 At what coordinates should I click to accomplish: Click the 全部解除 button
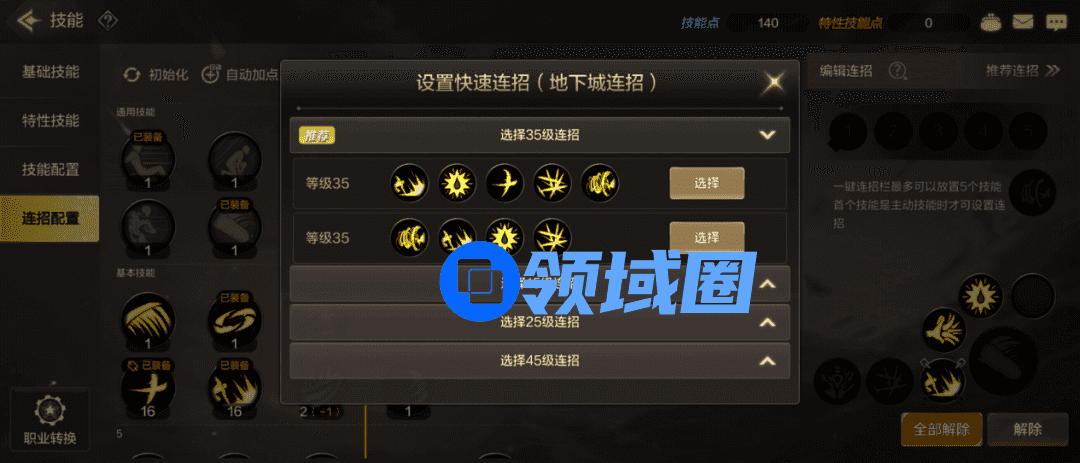942,429
